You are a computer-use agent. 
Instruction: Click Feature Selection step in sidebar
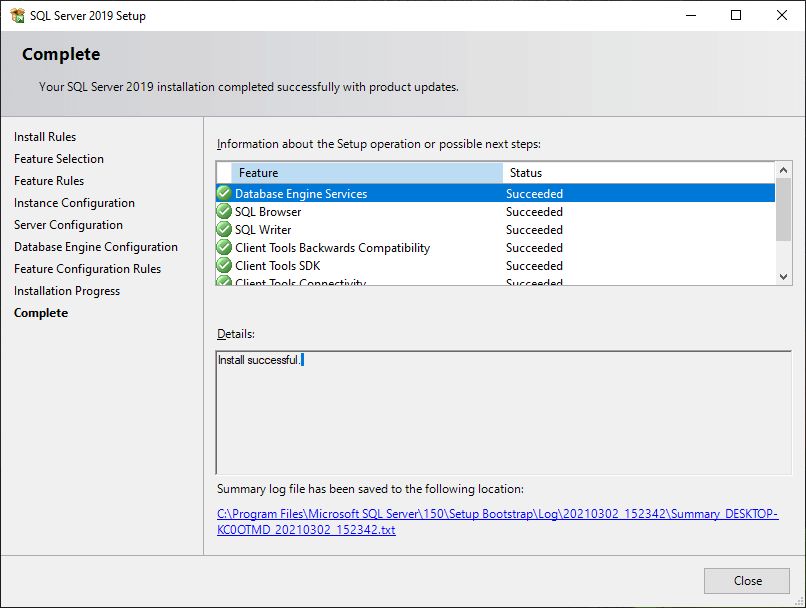click(x=59, y=159)
